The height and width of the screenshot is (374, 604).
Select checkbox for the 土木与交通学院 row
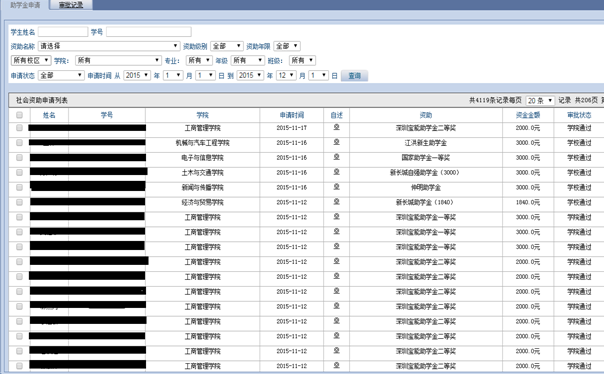[x=19, y=173]
